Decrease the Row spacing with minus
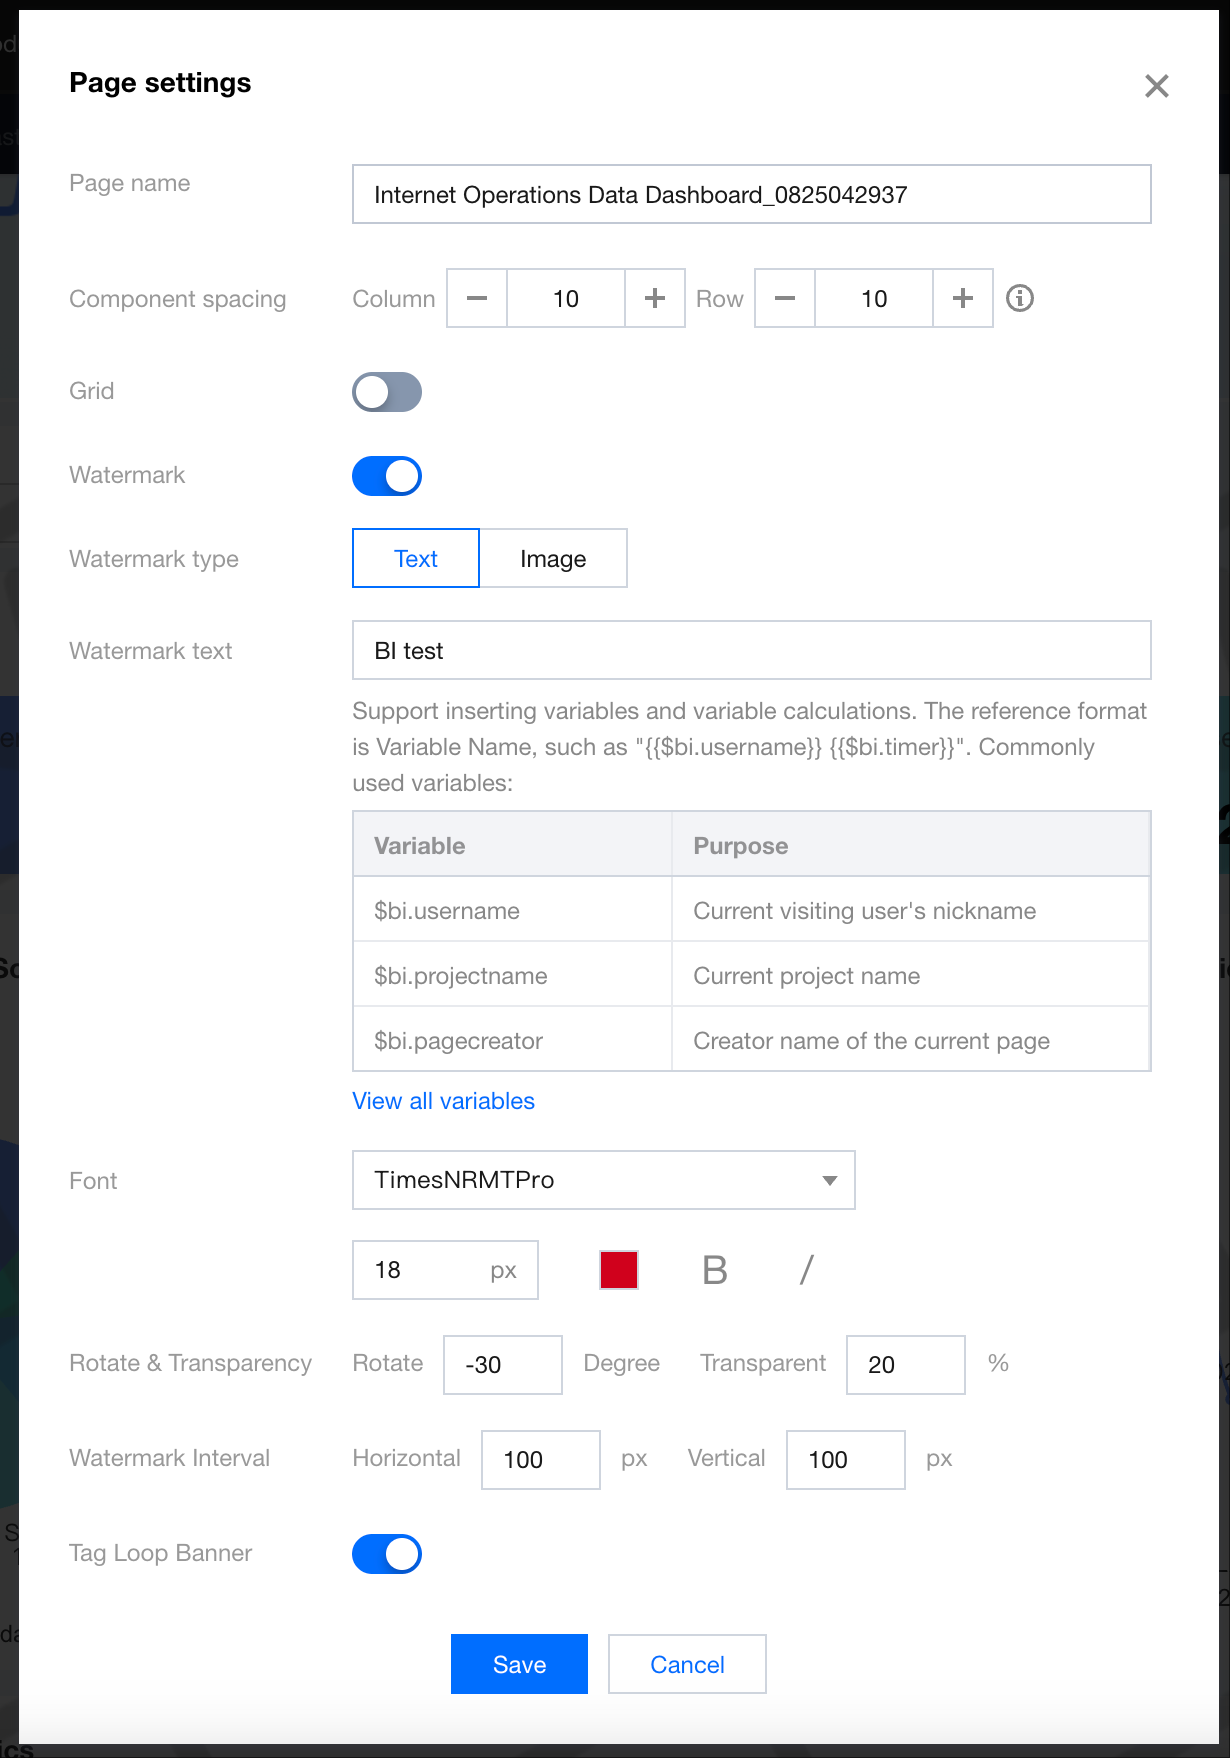1230x1758 pixels. pos(785,298)
